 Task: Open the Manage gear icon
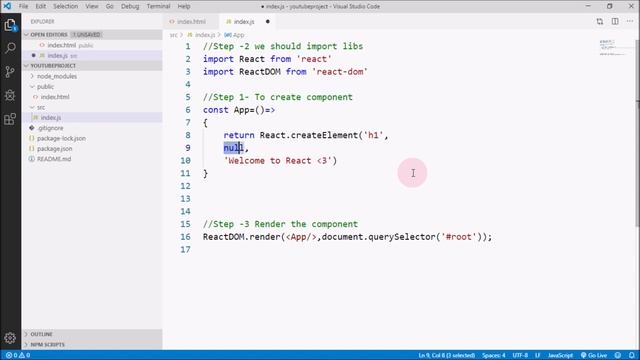pyautogui.click(x=10, y=338)
